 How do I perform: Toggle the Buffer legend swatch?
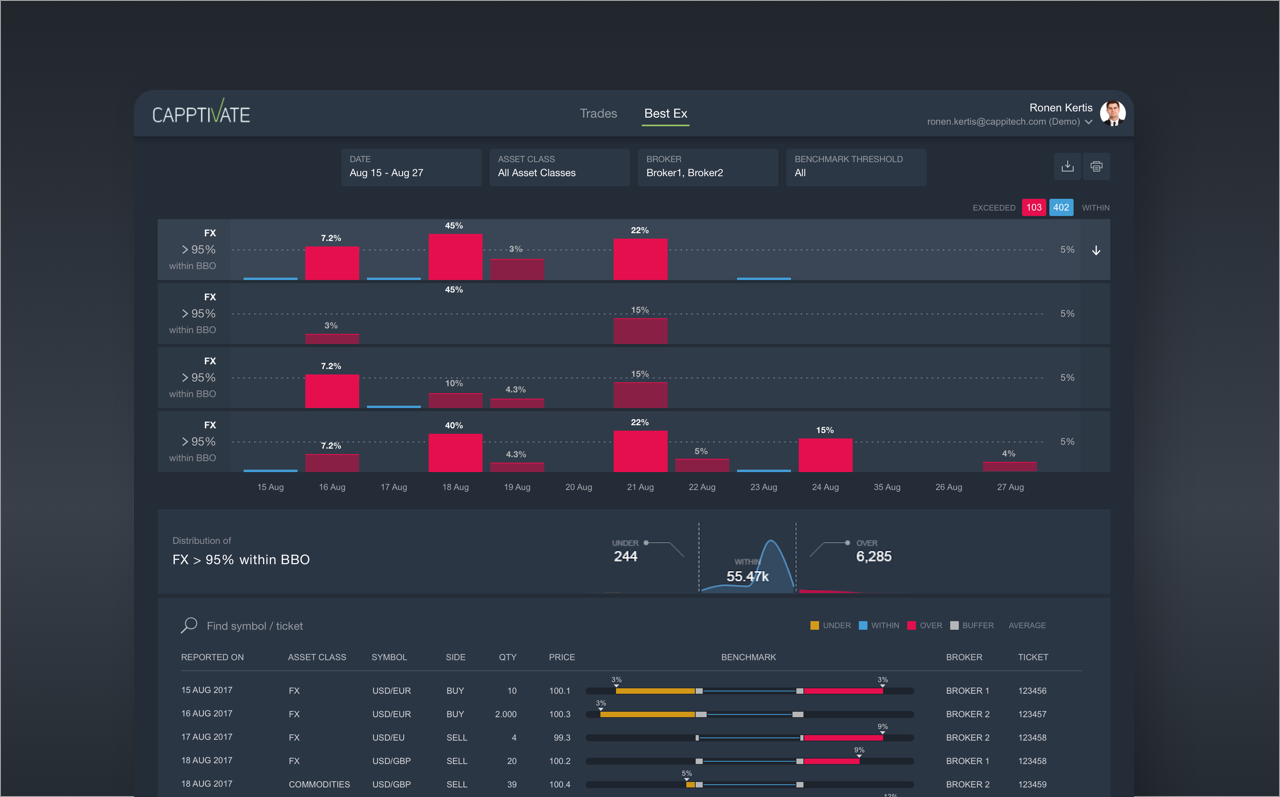[x=954, y=625]
